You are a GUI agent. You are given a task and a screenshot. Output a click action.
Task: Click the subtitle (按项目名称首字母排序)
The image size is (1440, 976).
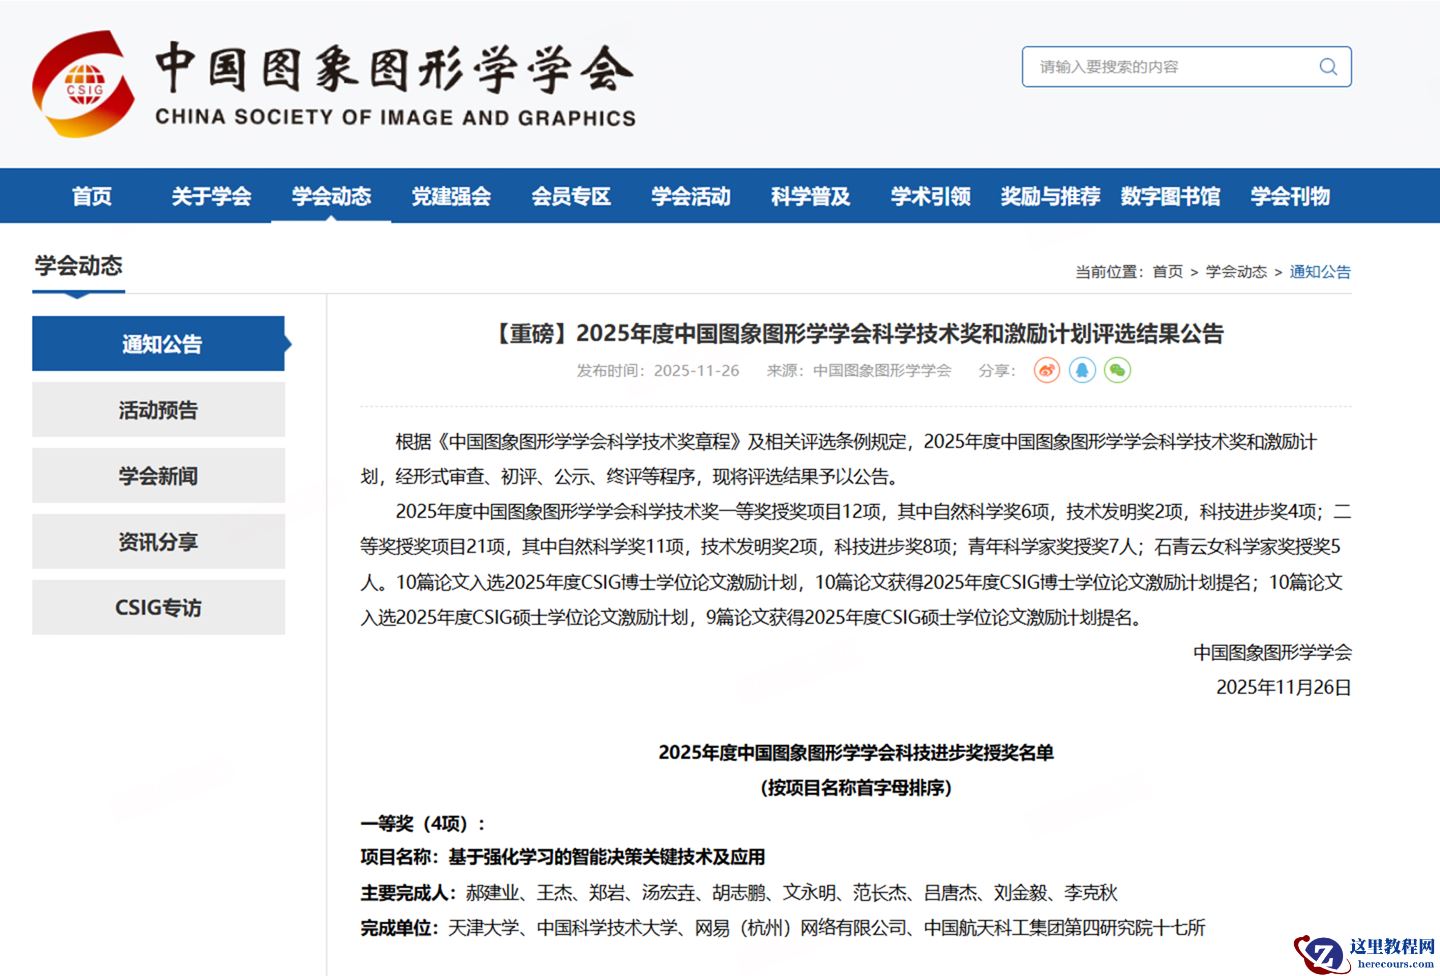pyautogui.click(x=856, y=788)
